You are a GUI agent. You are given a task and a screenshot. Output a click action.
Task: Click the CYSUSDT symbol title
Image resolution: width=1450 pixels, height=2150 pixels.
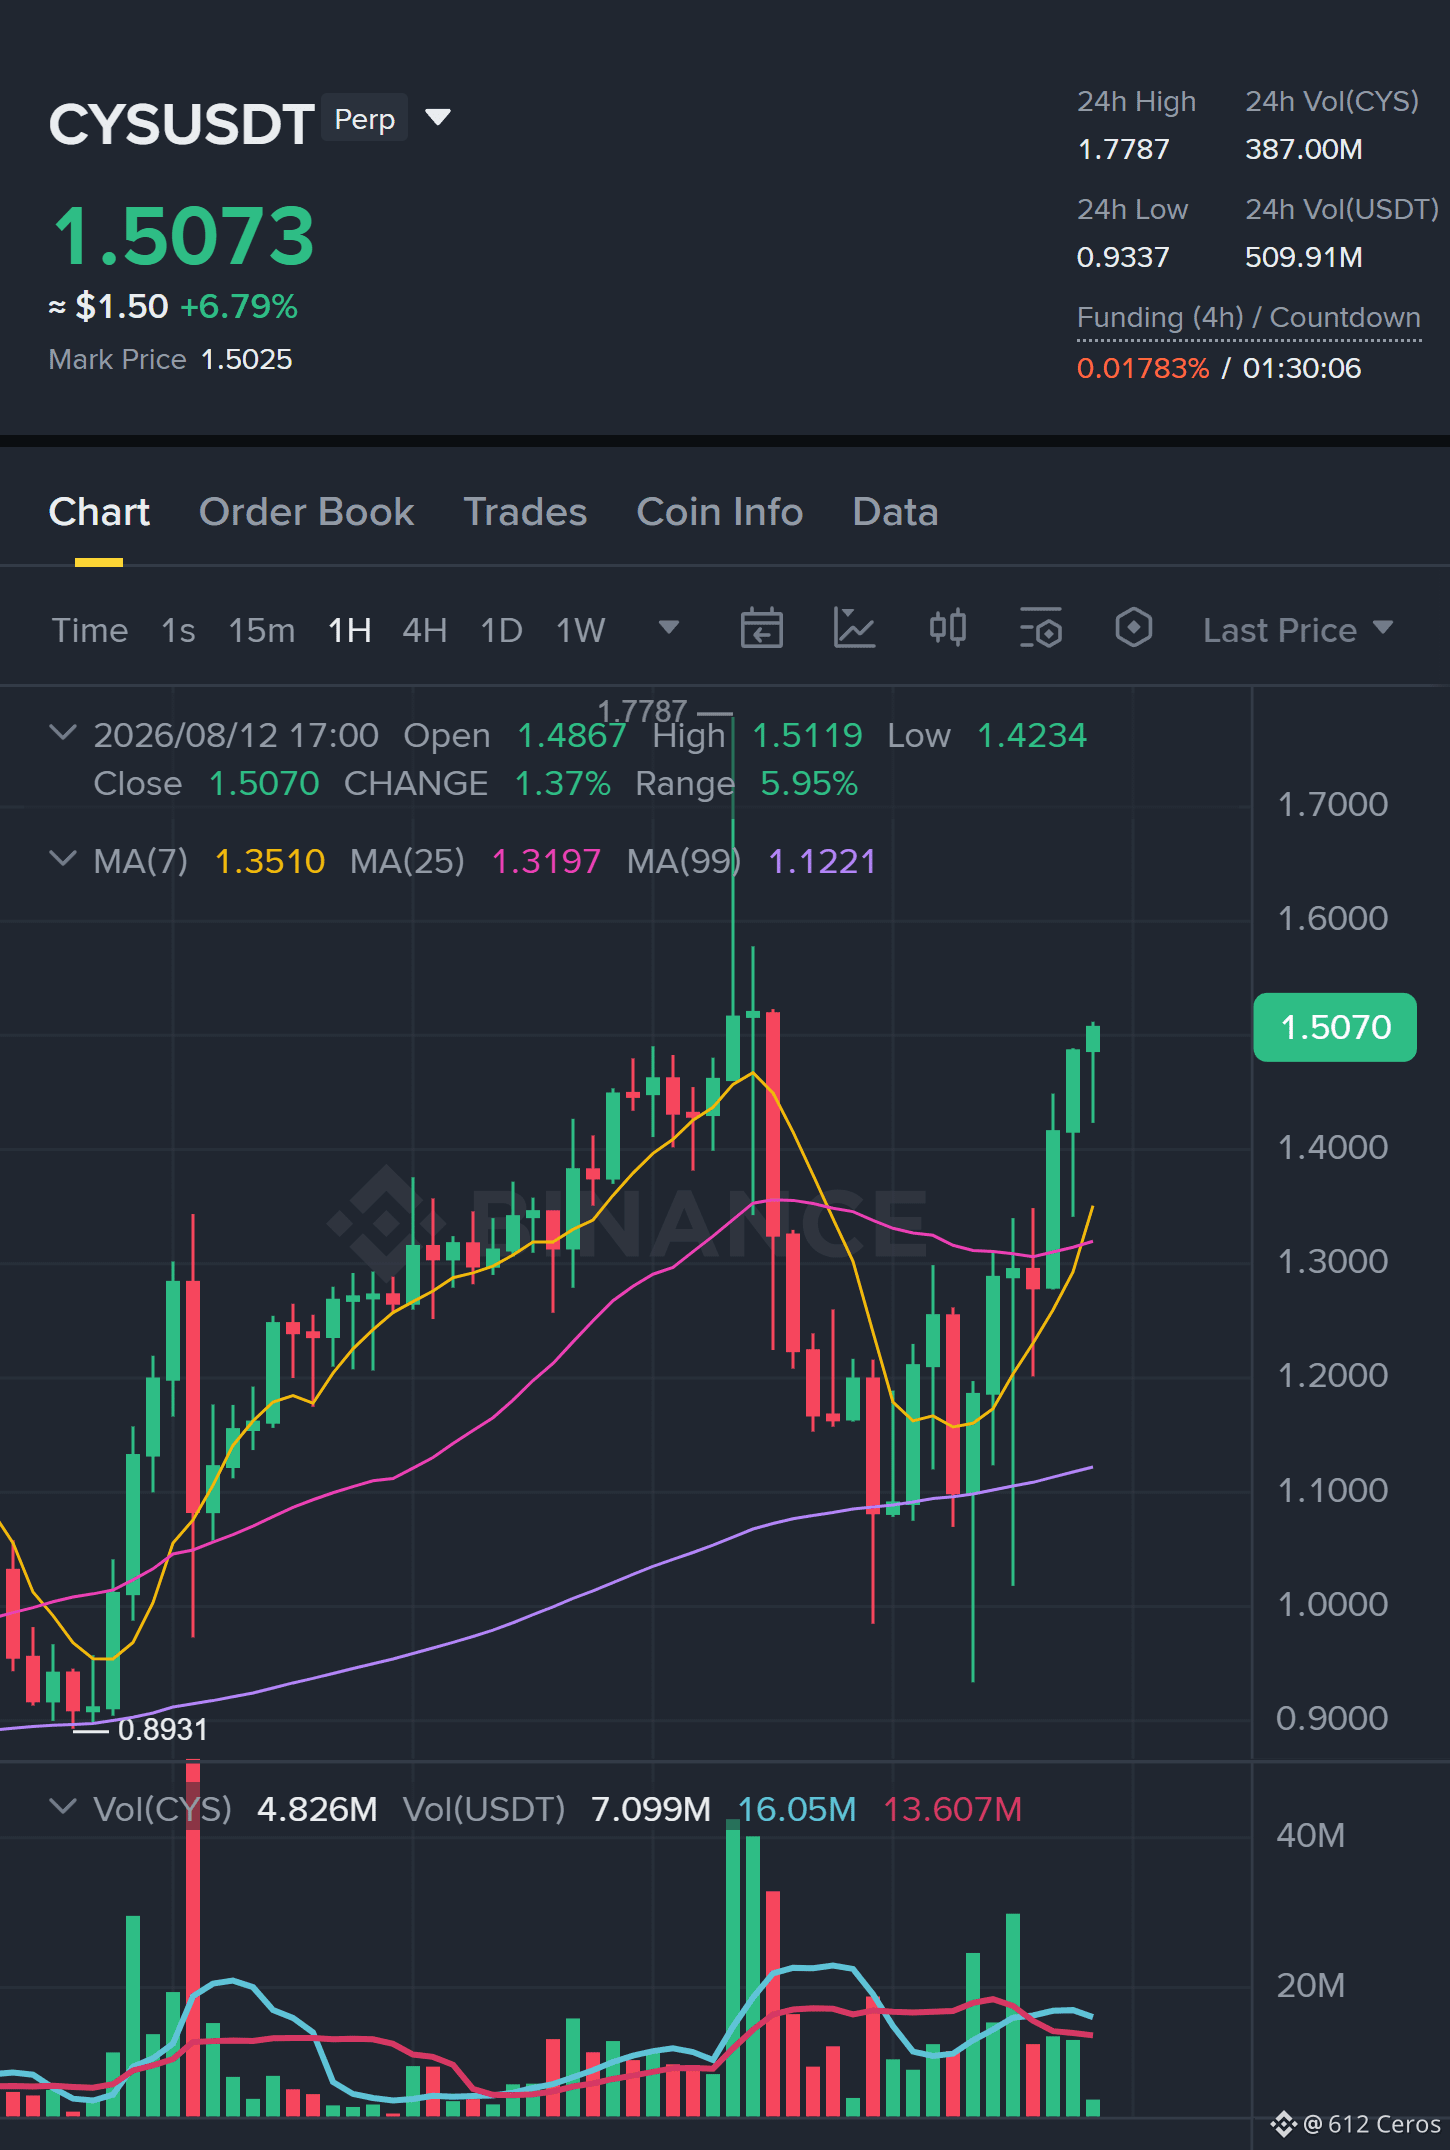(182, 124)
